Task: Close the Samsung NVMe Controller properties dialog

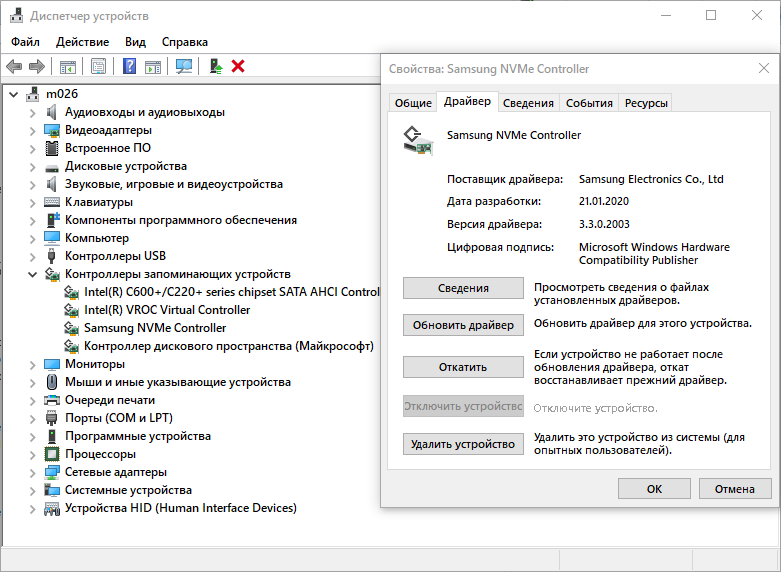Action: coord(764,68)
